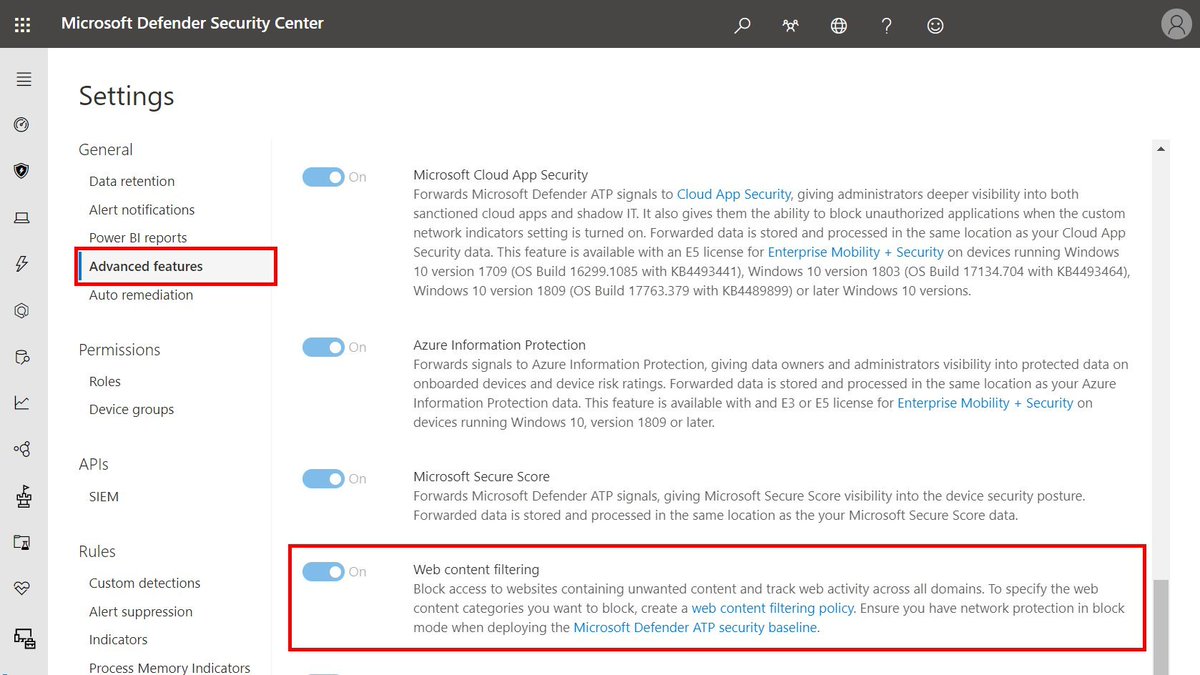Toggle off Microsoft Cloud App Security
The image size is (1200, 675).
coord(323,177)
